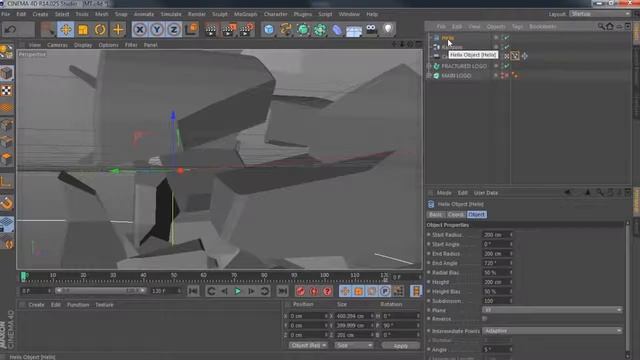Click Record Active Objects button
Image resolution: width=640 pixels, height=360 pixels.
pyautogui.click(x=300, y=291)
